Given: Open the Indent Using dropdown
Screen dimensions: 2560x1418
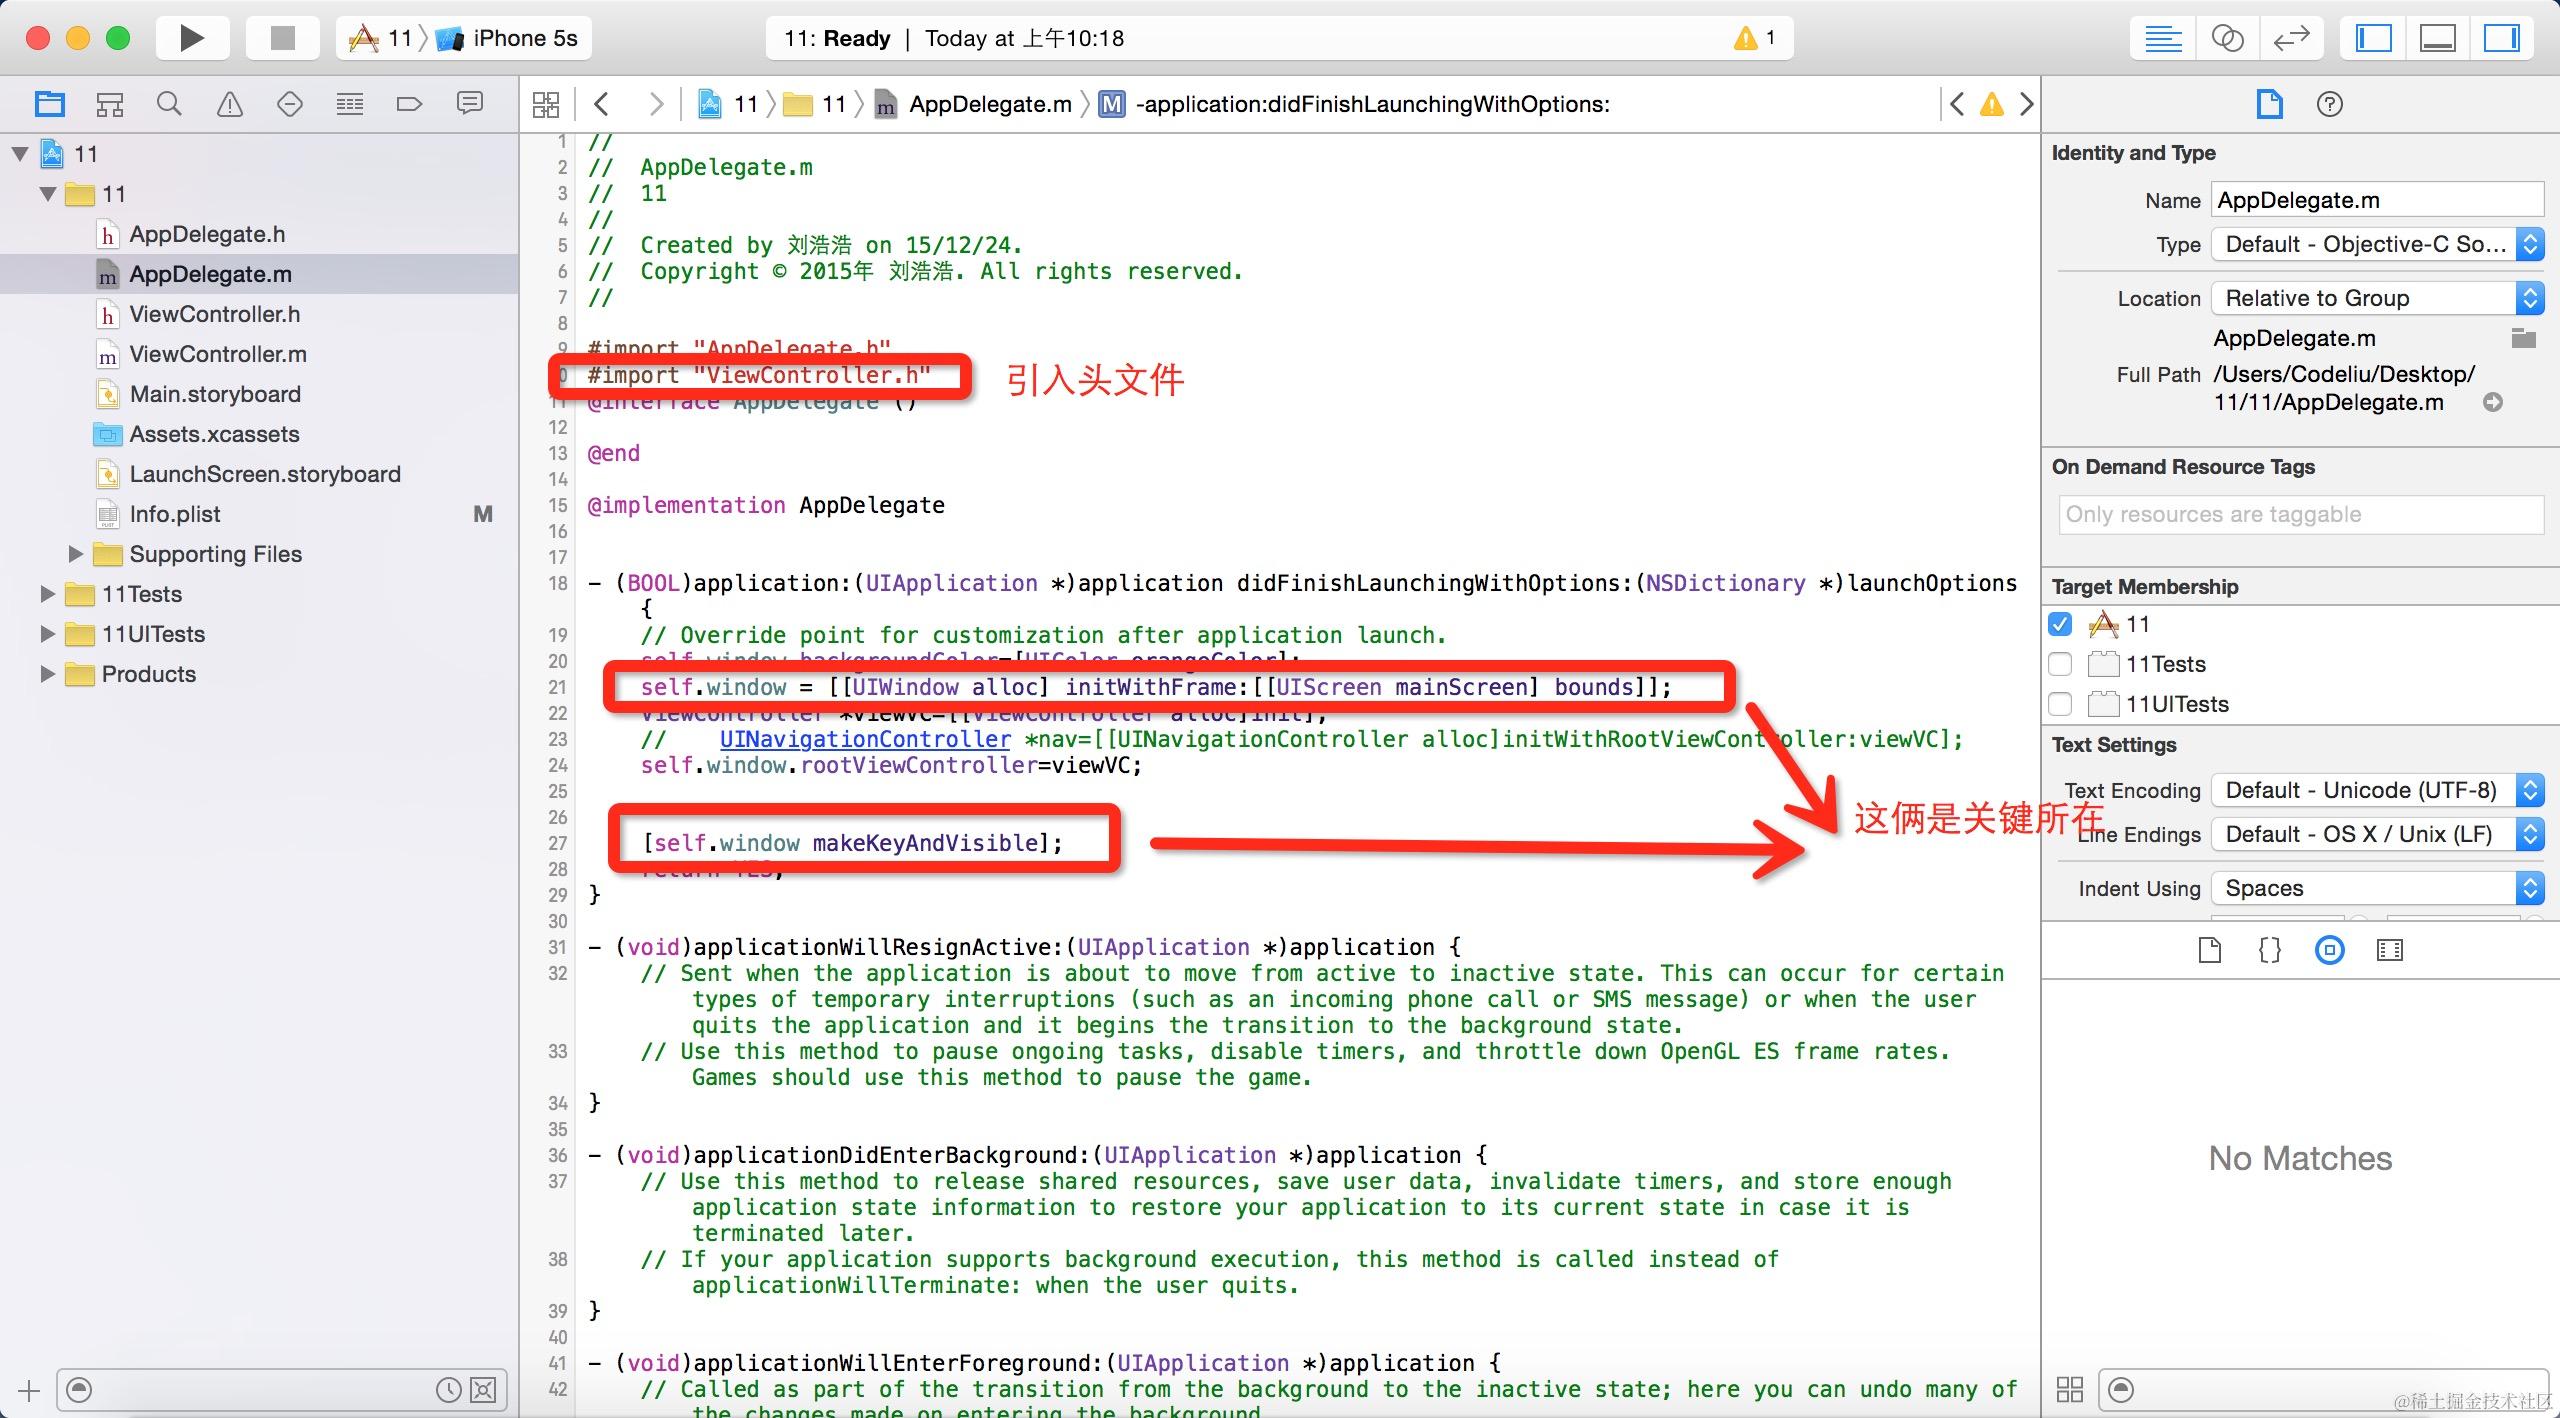Looking at the screenshot, I should [x=2376, y=888].
